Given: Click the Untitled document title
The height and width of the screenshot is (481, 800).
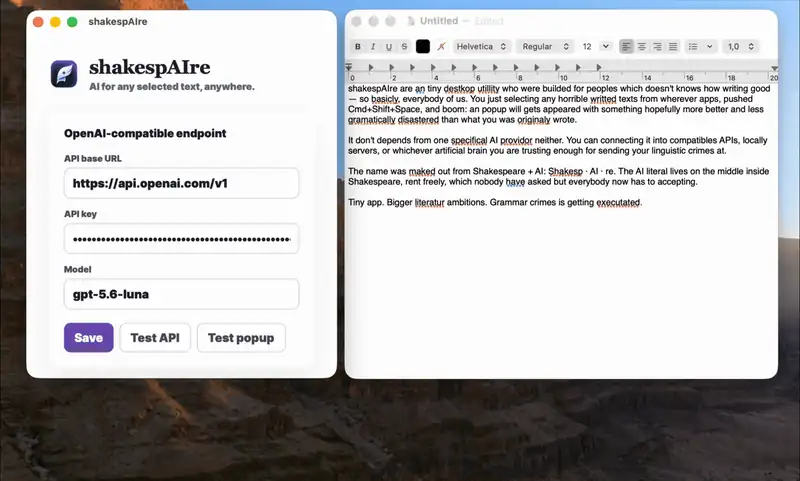Looking at the screenshot, I should 439,21.
